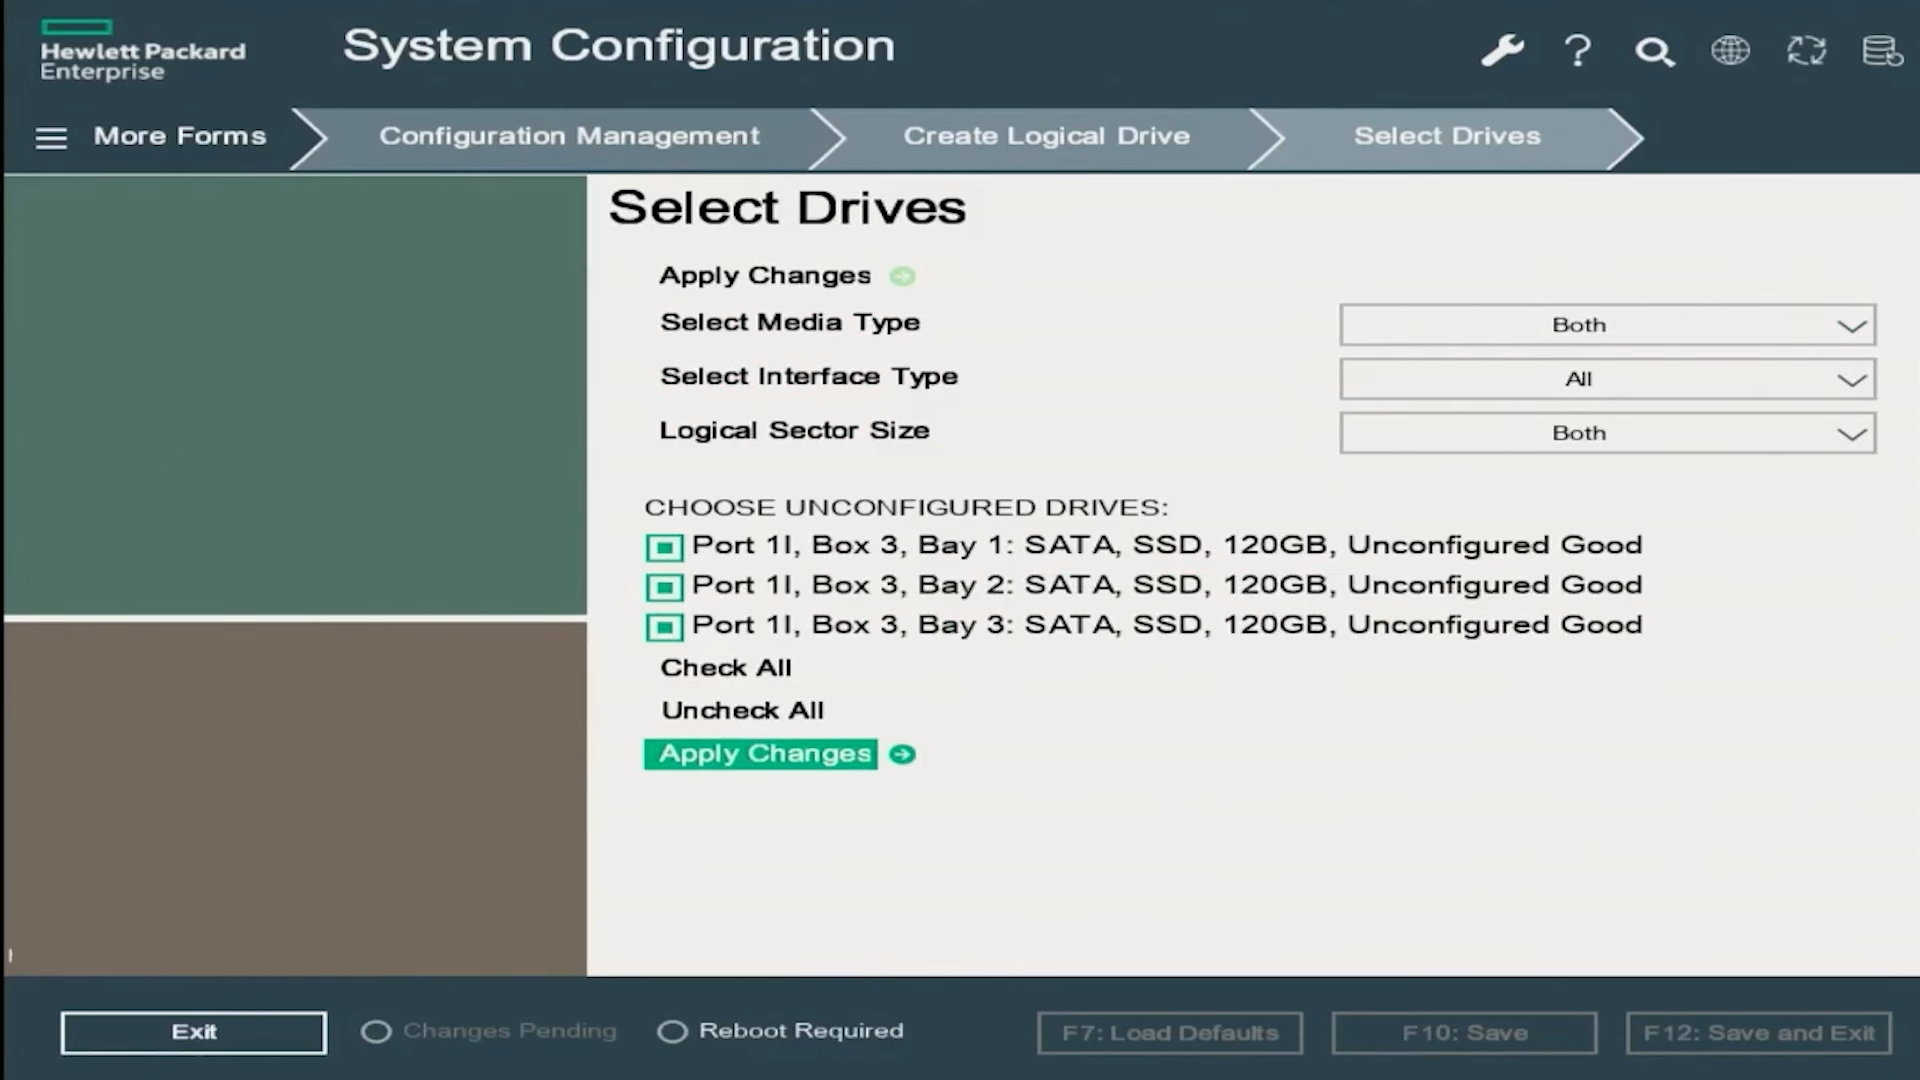Click green arrow beside bottom Apply Changes

902,754
